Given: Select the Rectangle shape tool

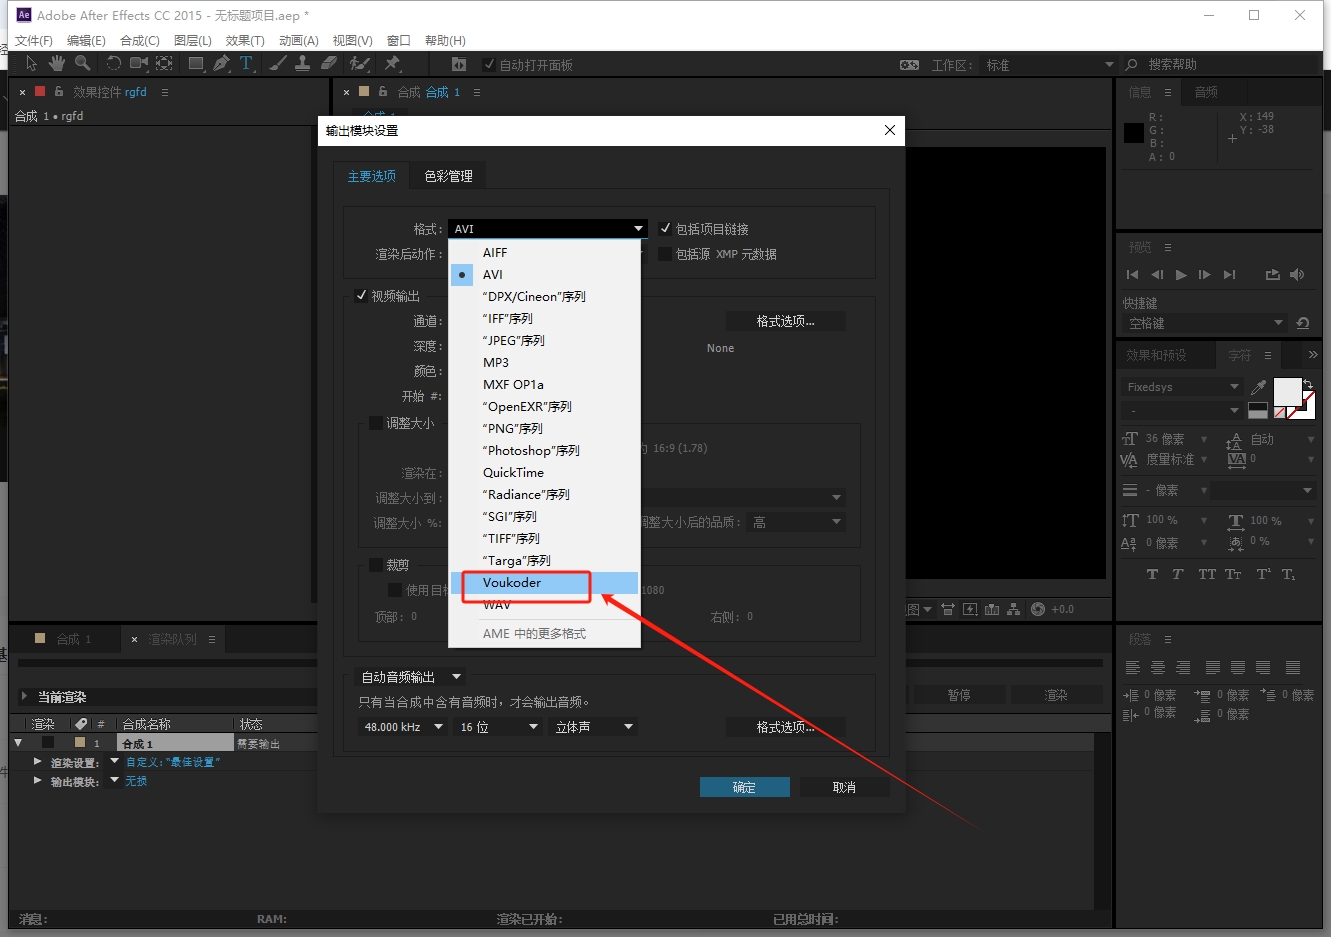Looking at the screenshot, I should click(x=196, y=63).
